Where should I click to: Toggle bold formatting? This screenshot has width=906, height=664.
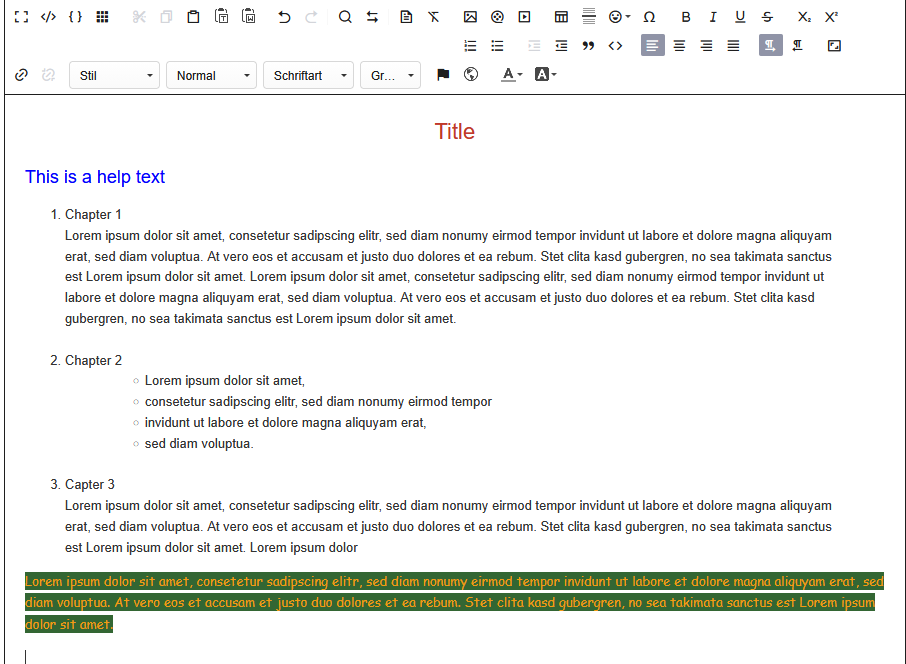(685, 17)
